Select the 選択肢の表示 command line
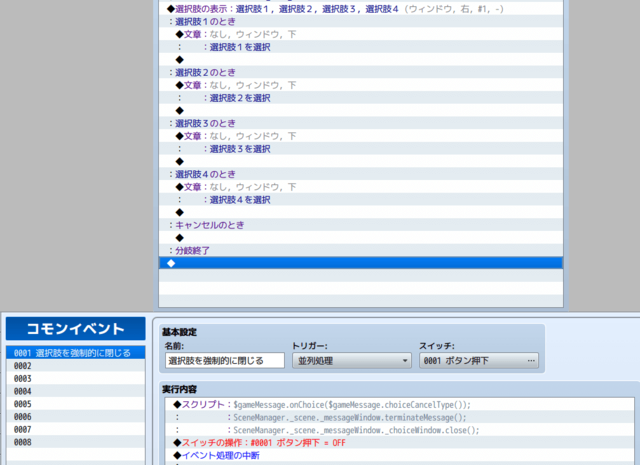The image size is (640, 465). pos(361,9)
